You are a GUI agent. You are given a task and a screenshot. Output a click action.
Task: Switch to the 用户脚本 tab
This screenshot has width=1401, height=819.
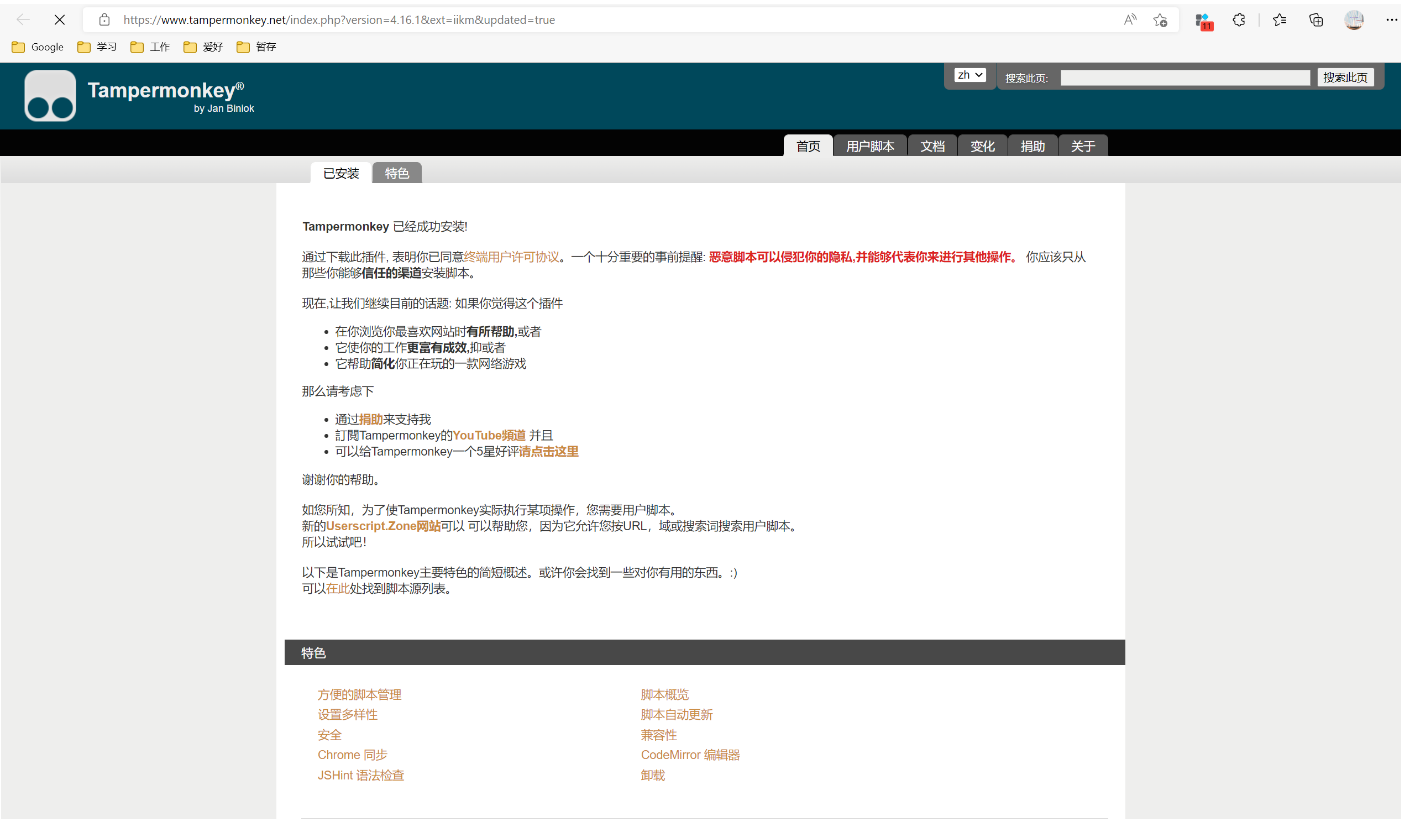pos(870,146)
